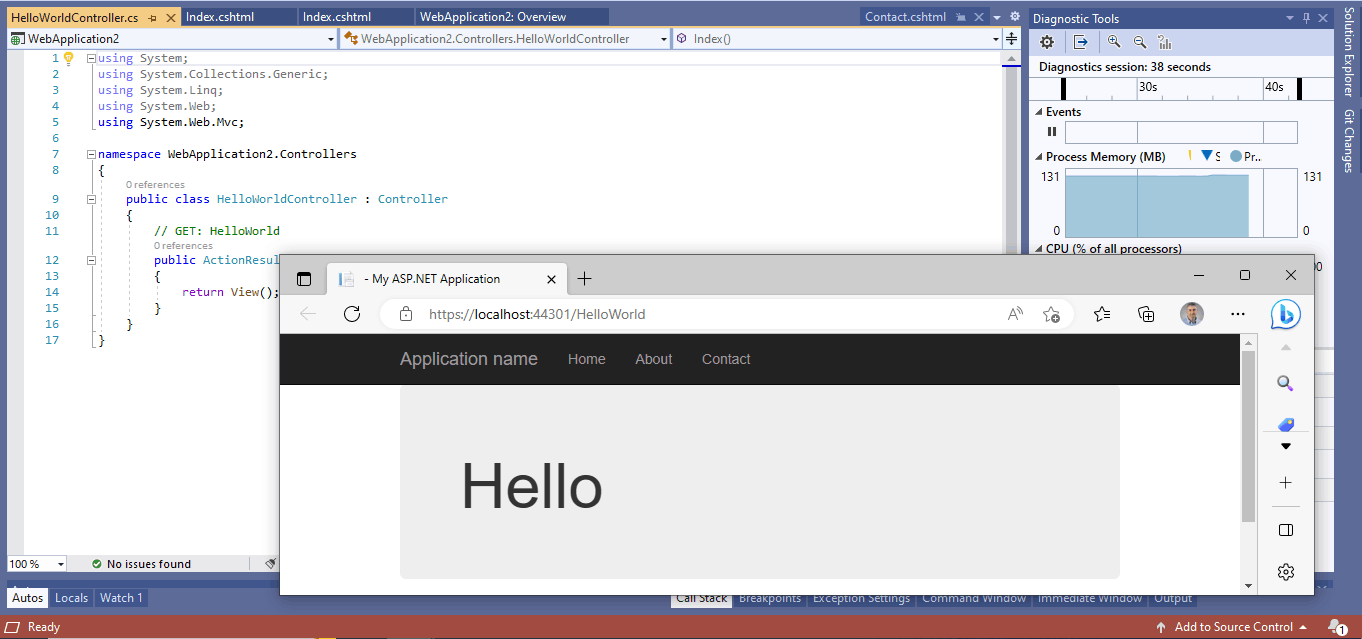The width and height of the screenshot is (1362, 639).
Task: Click the About navigation link
Action: pyautogui.click(x=654, y=359)
